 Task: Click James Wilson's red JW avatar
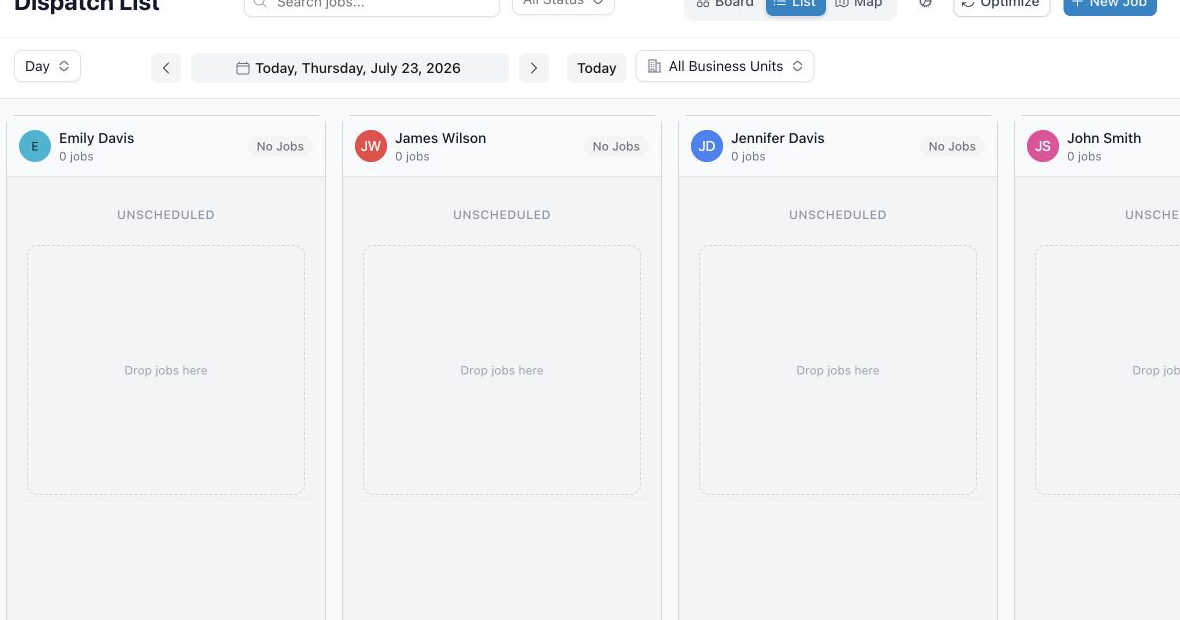click(370, 146)
